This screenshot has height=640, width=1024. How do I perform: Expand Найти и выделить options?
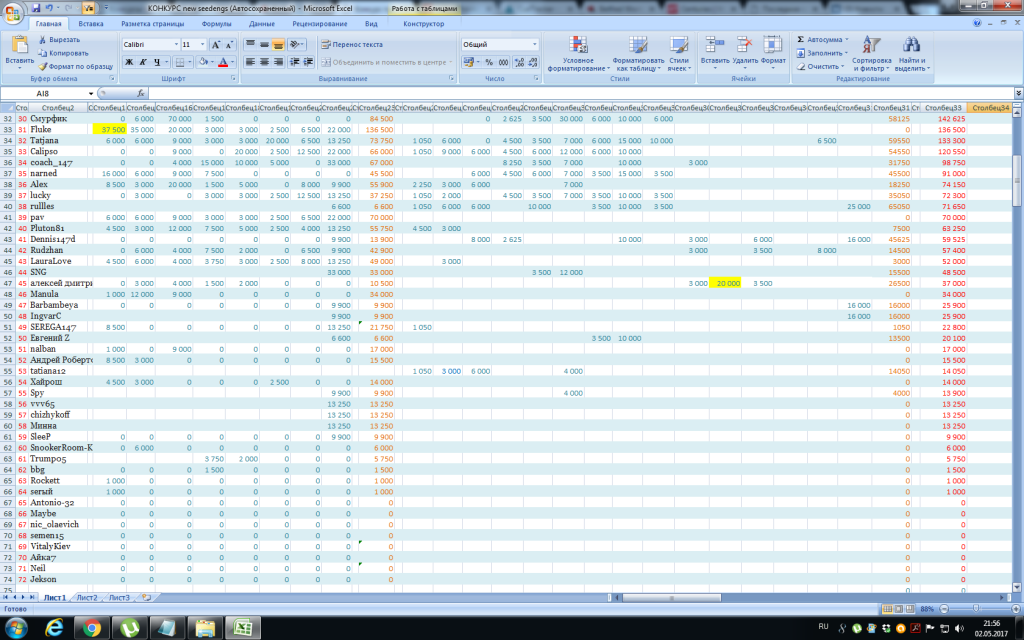[912, 54]
